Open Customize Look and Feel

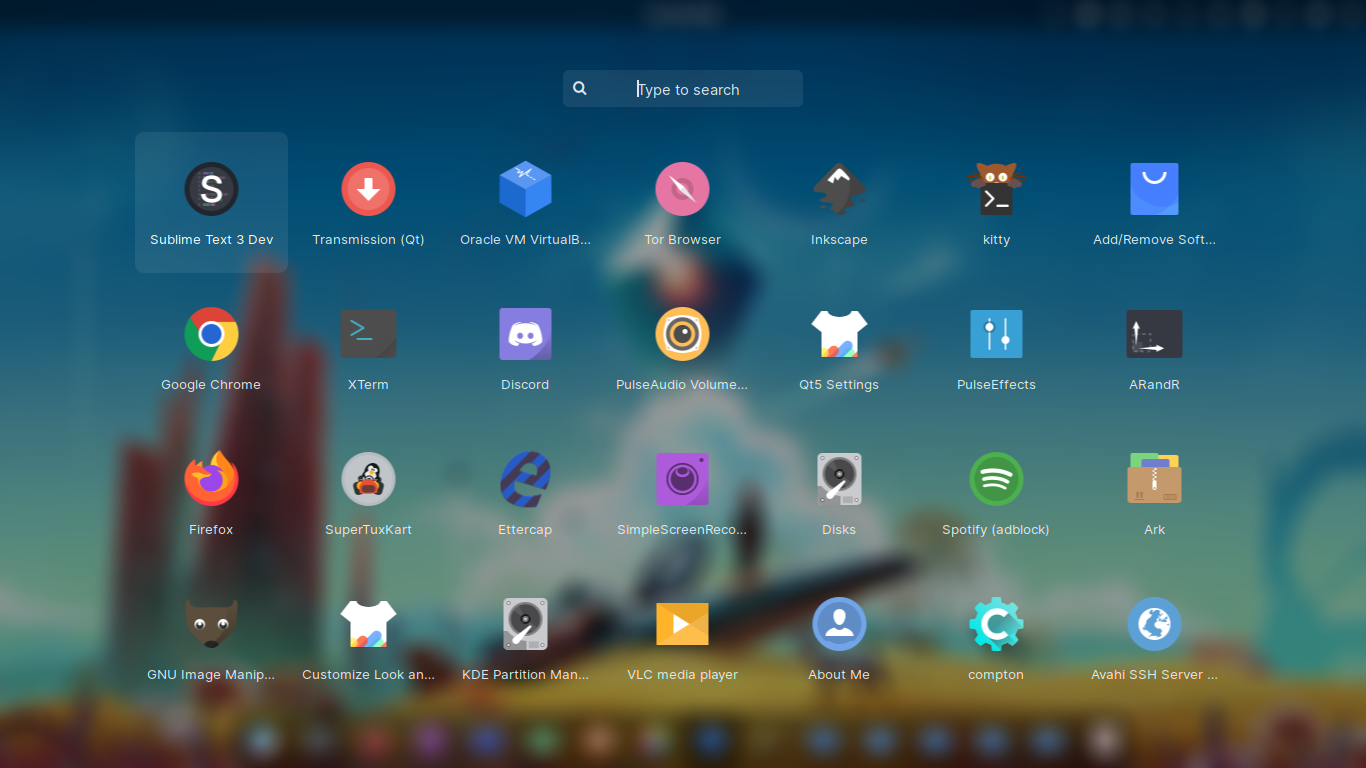[x=368, y=624]
